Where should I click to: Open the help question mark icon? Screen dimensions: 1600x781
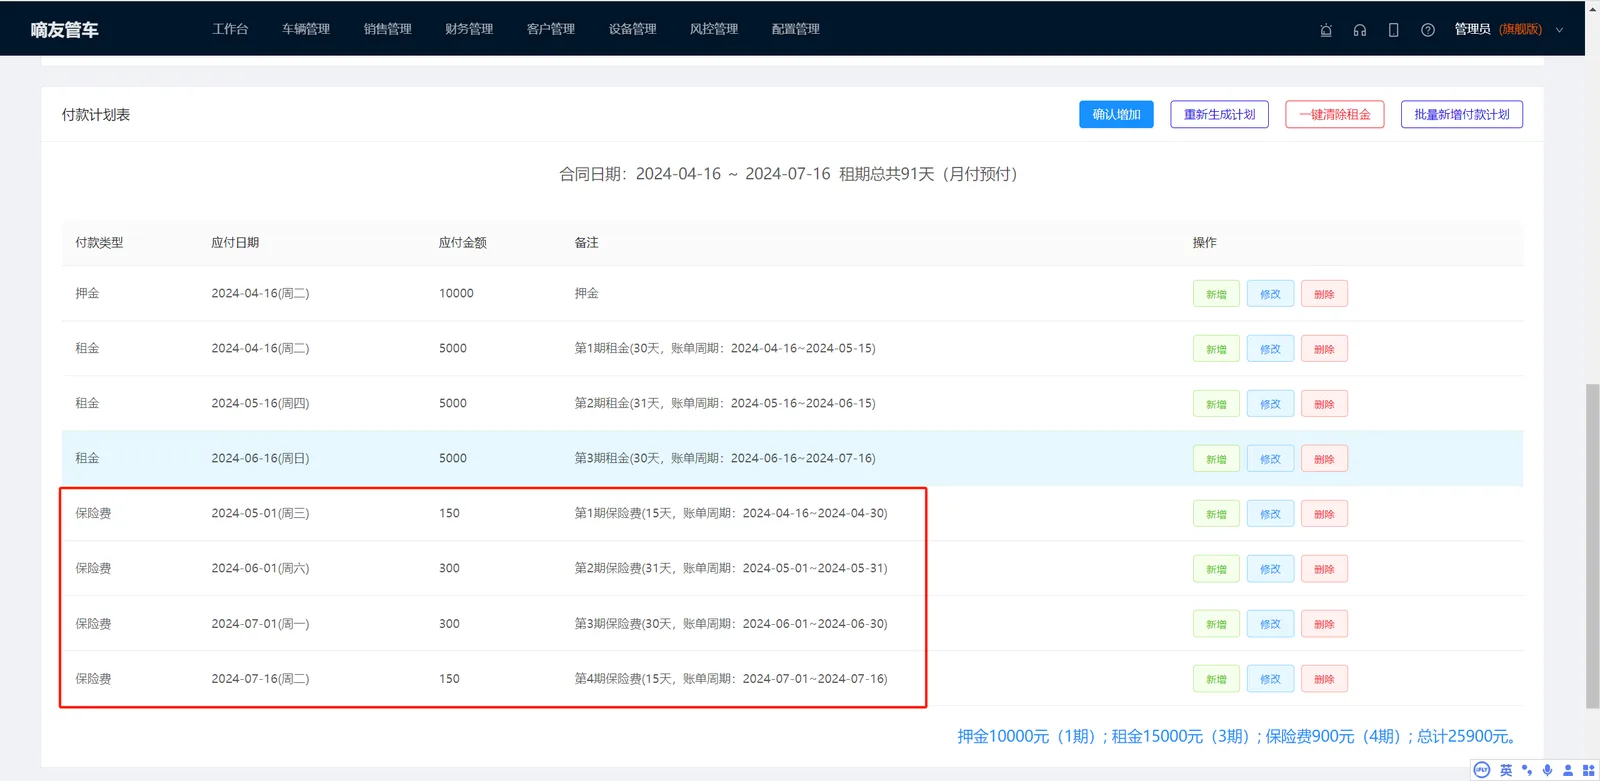[1428, 30]
